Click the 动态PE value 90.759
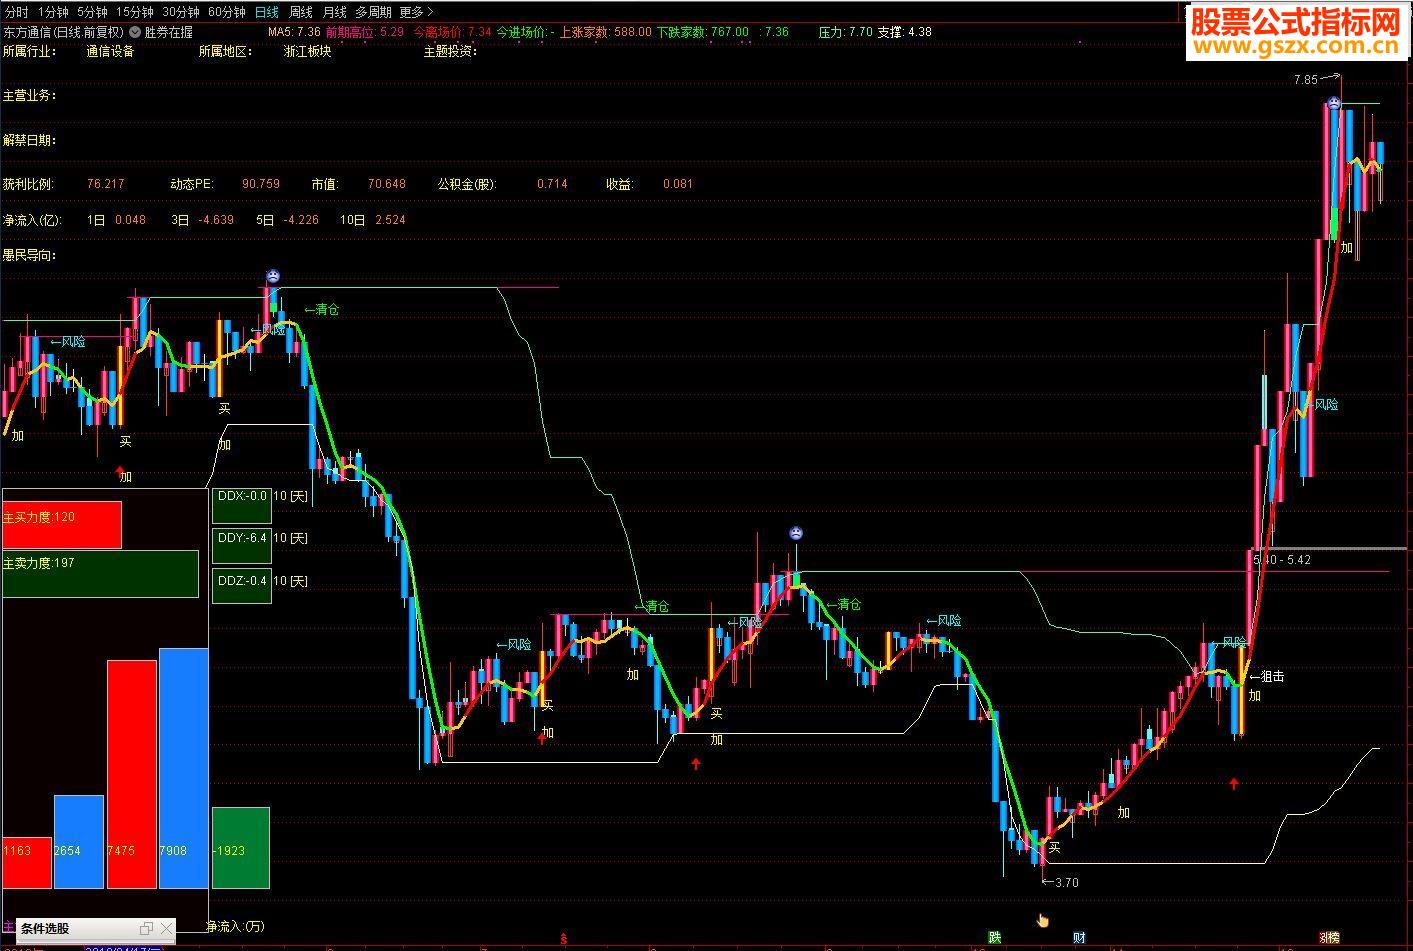This screenshot has width=1413, height=951. [261, 184]
